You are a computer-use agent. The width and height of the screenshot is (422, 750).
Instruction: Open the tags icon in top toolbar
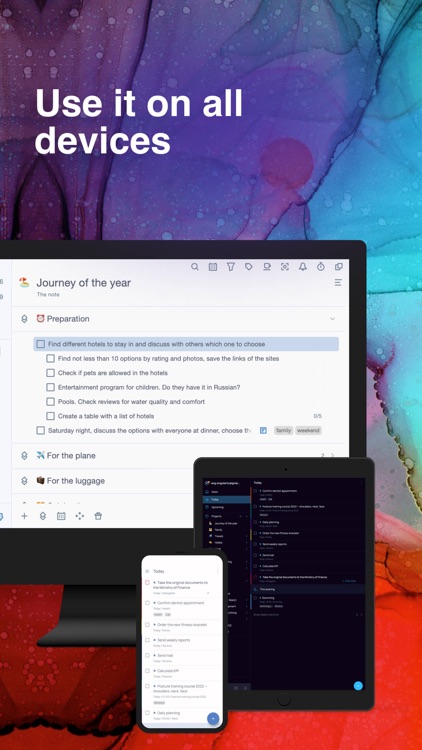(x=249, y=267)
